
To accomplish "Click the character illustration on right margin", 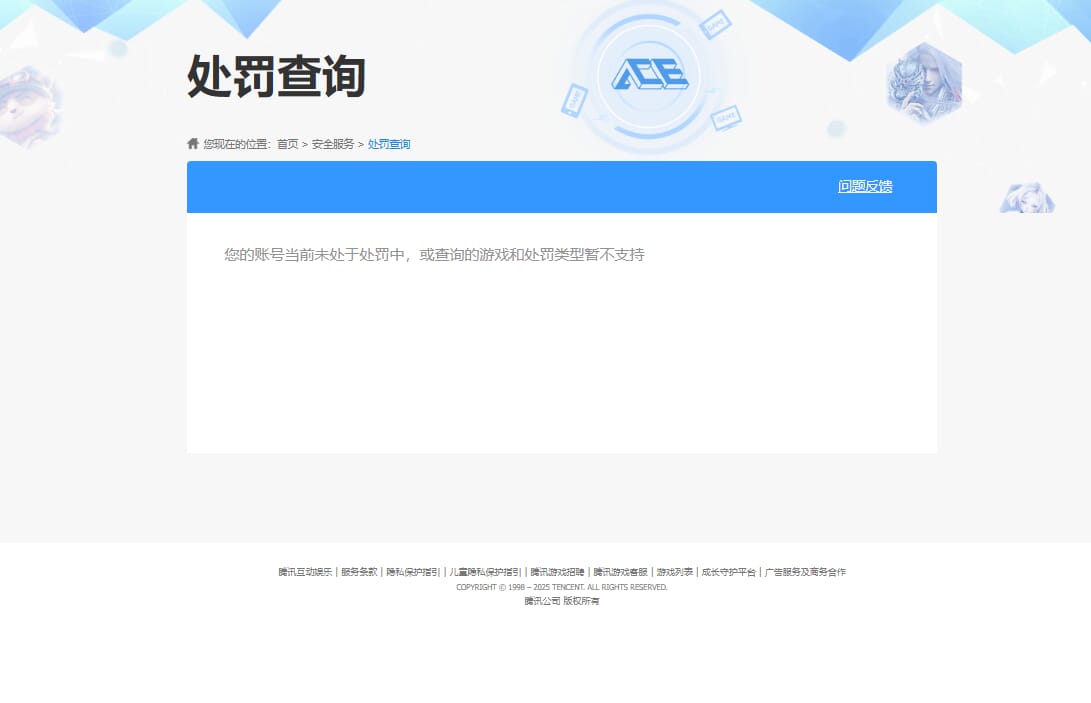I will pyautogui.click(x=1029, y=198).
